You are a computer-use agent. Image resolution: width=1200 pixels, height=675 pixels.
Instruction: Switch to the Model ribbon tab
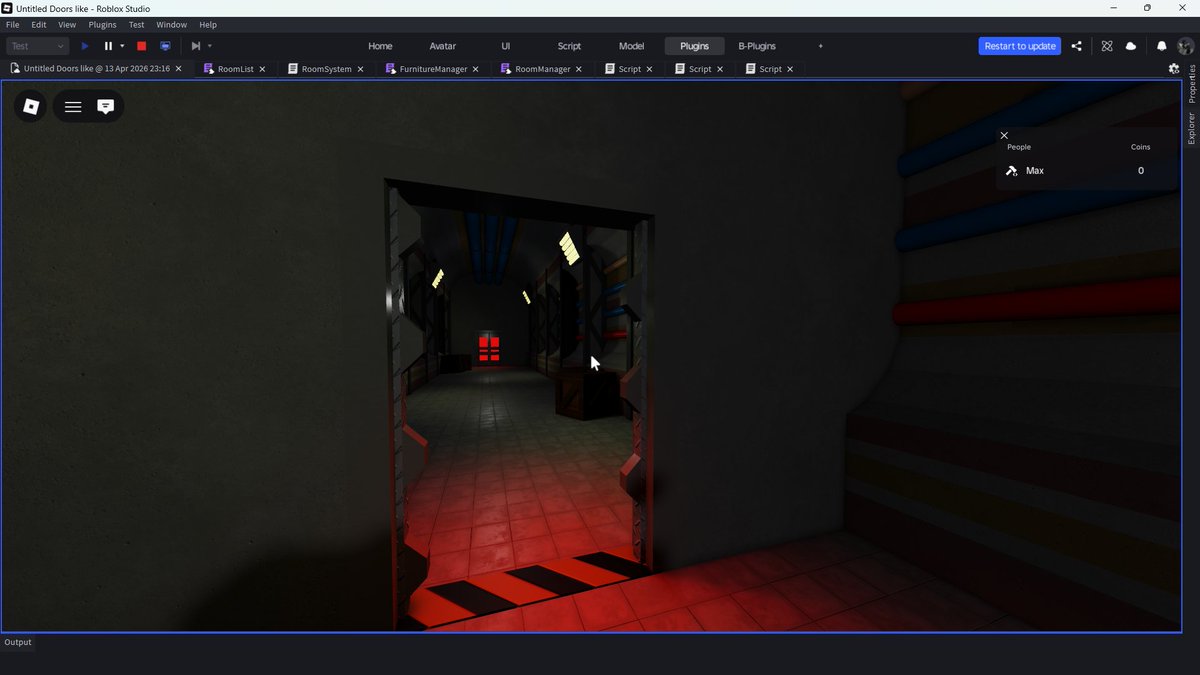point(631,46)
